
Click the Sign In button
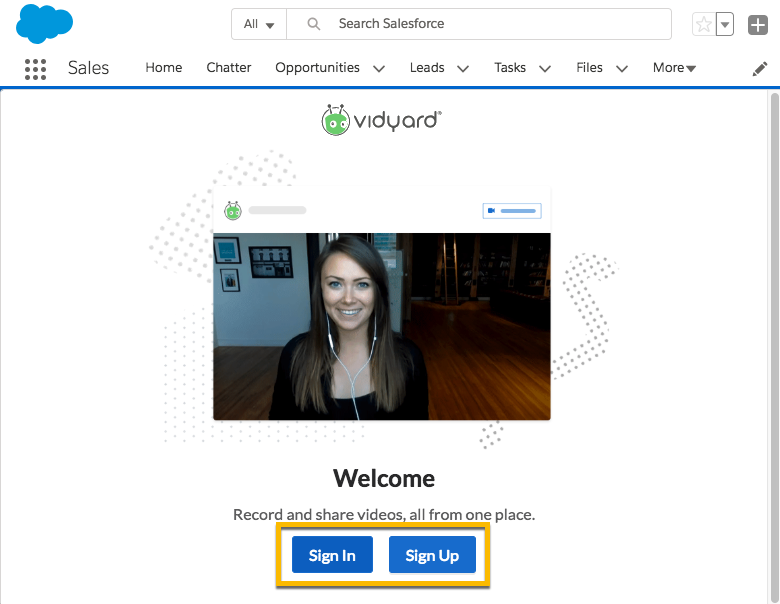pos(332,555)
